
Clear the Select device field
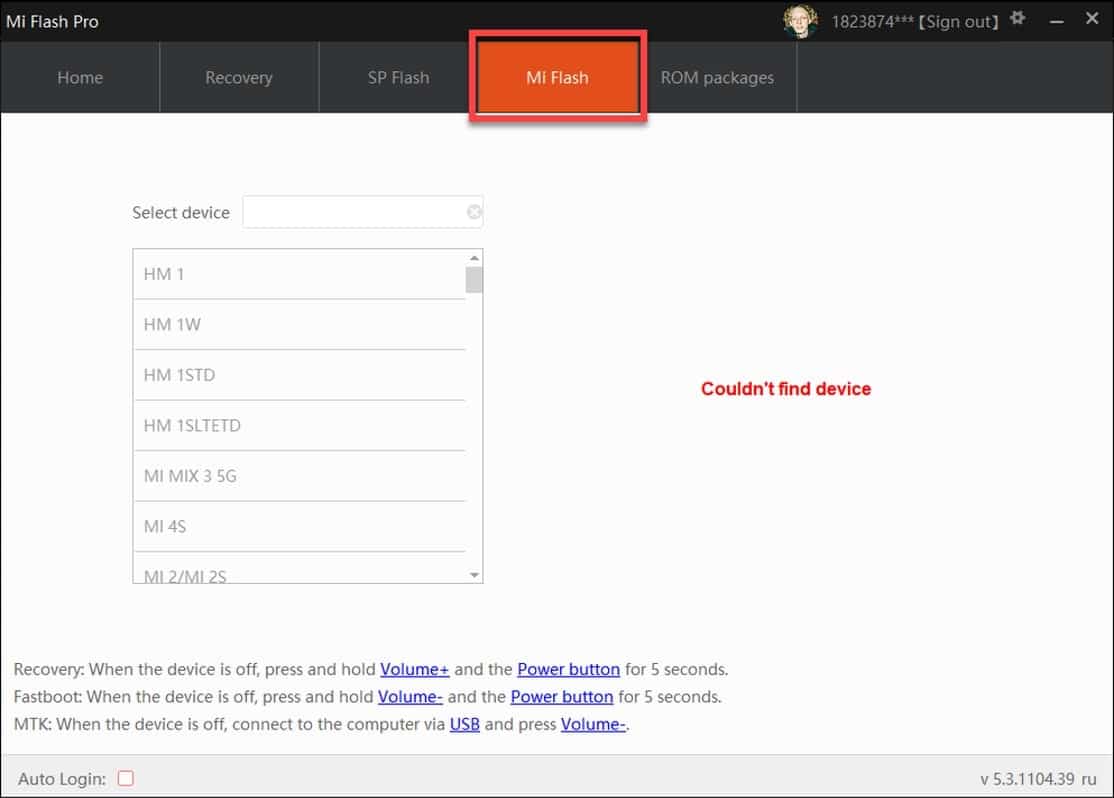pos(474,212)
